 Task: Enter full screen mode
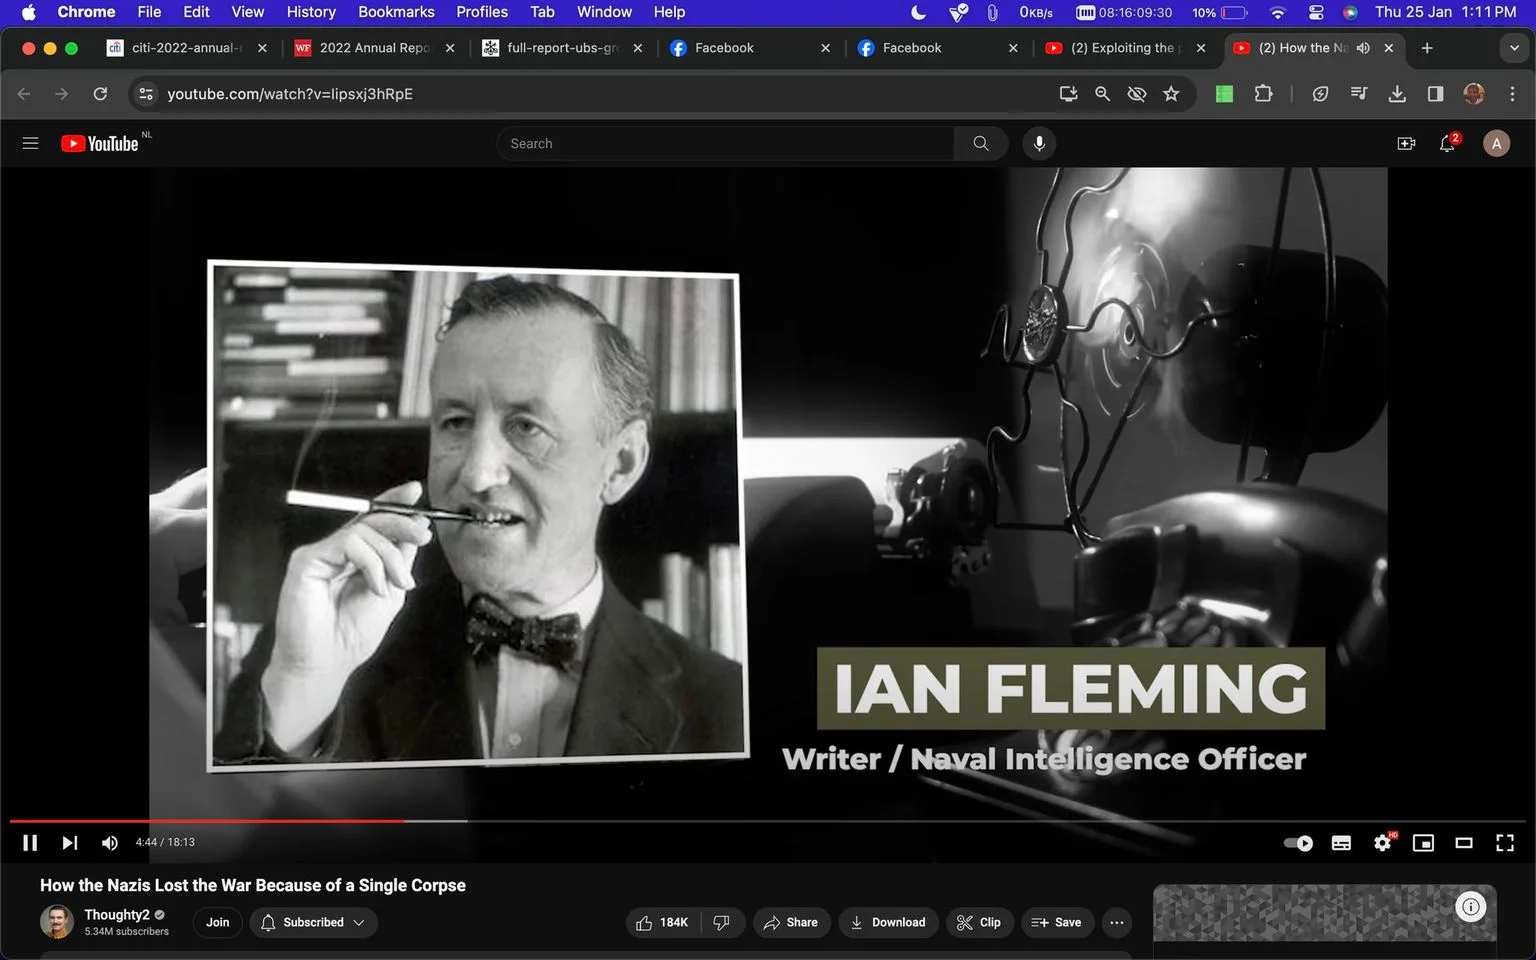pyautogui.click(x=1505, y=843)
